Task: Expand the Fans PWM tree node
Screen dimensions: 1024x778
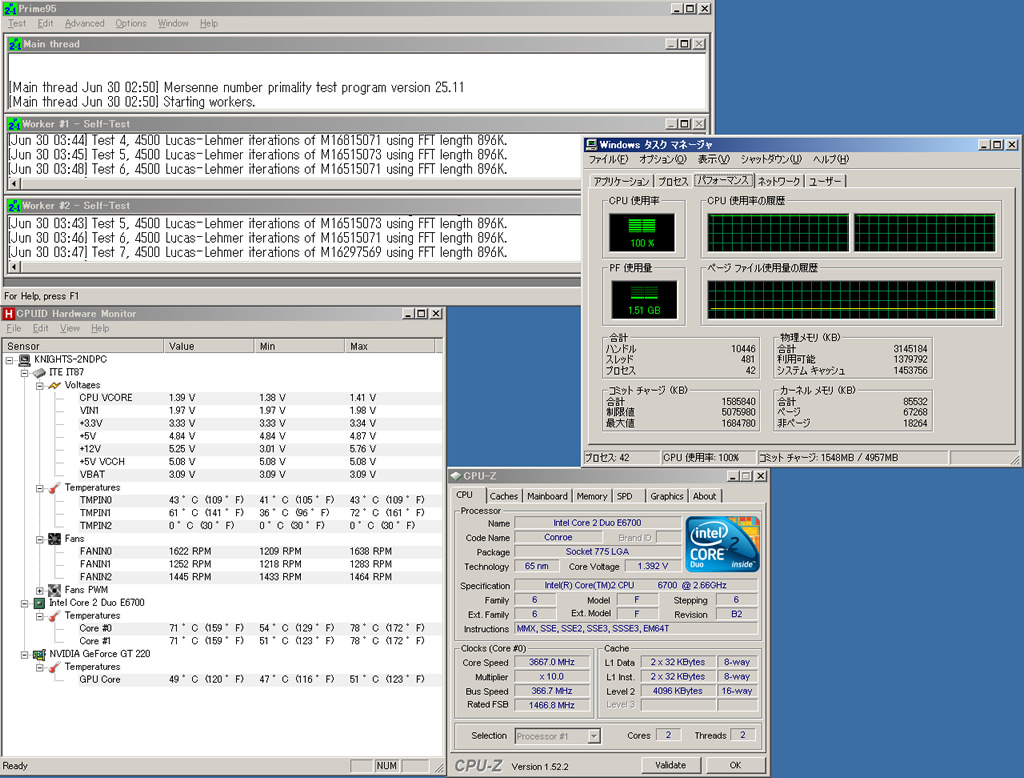Action: [40, 590]
